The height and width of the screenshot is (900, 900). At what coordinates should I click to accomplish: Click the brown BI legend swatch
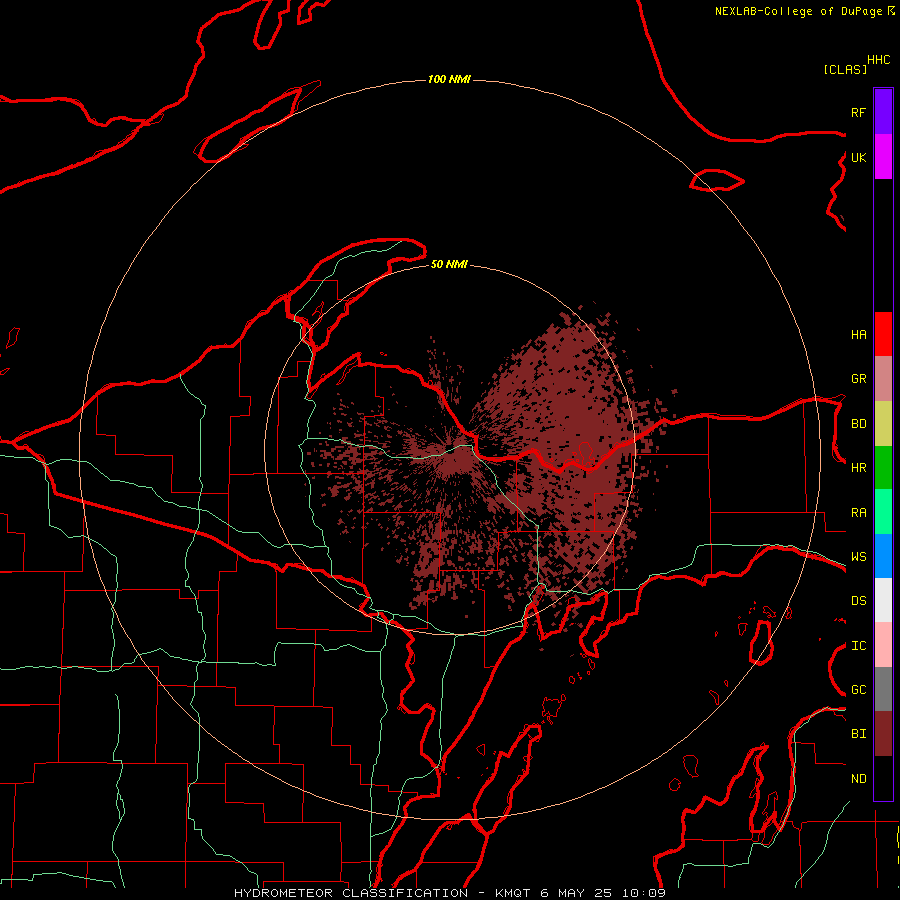(883, 734)
